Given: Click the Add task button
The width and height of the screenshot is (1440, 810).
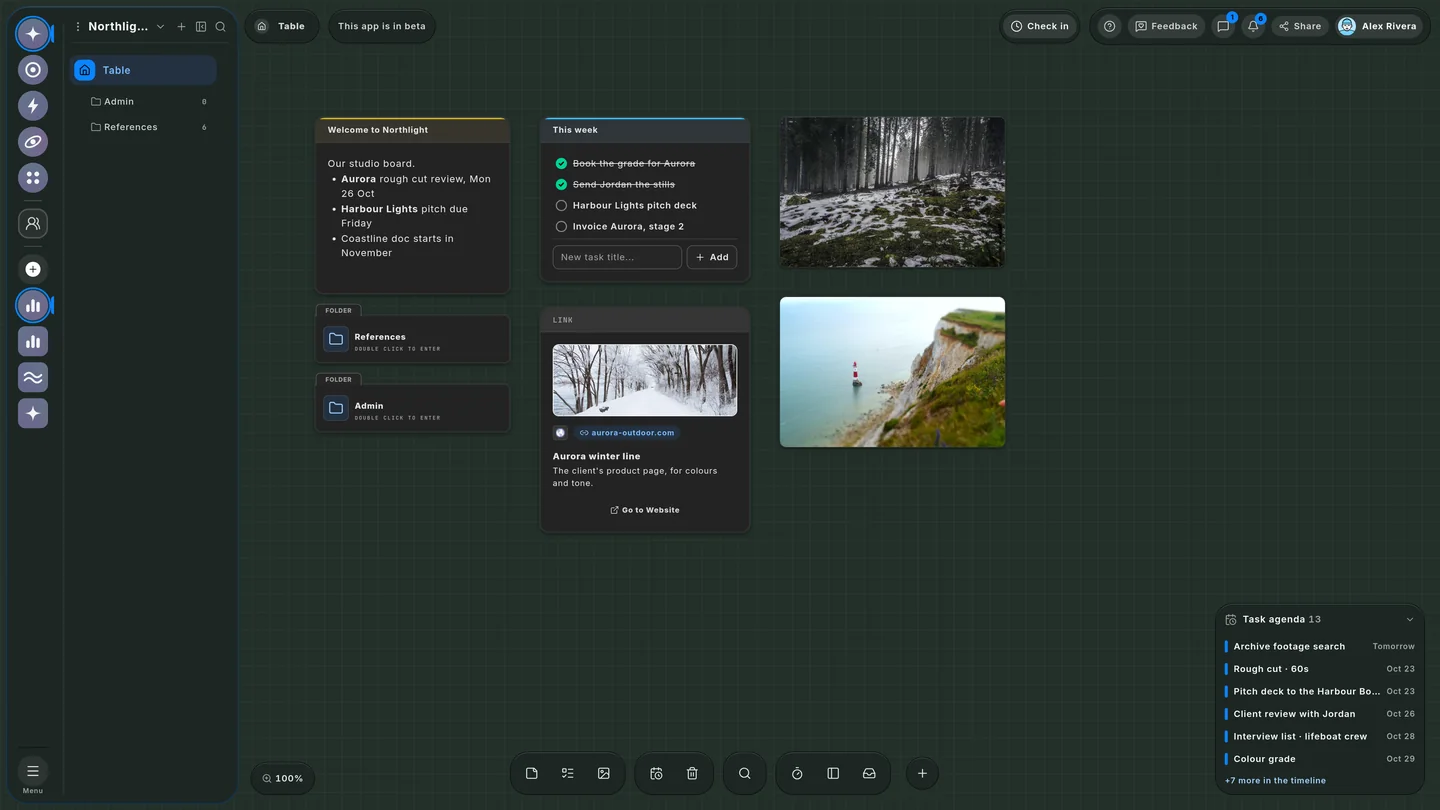Looking at the screenshot, I should (712, 257).
